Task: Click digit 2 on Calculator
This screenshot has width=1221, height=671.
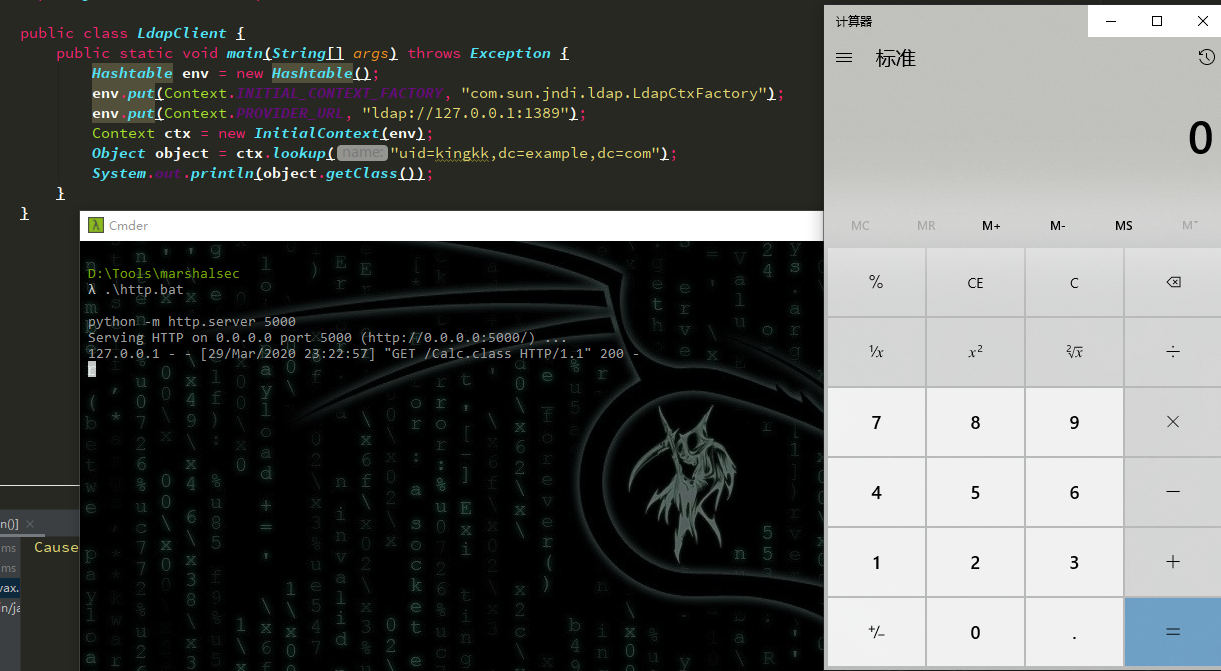Action: (x=975, y=562)
